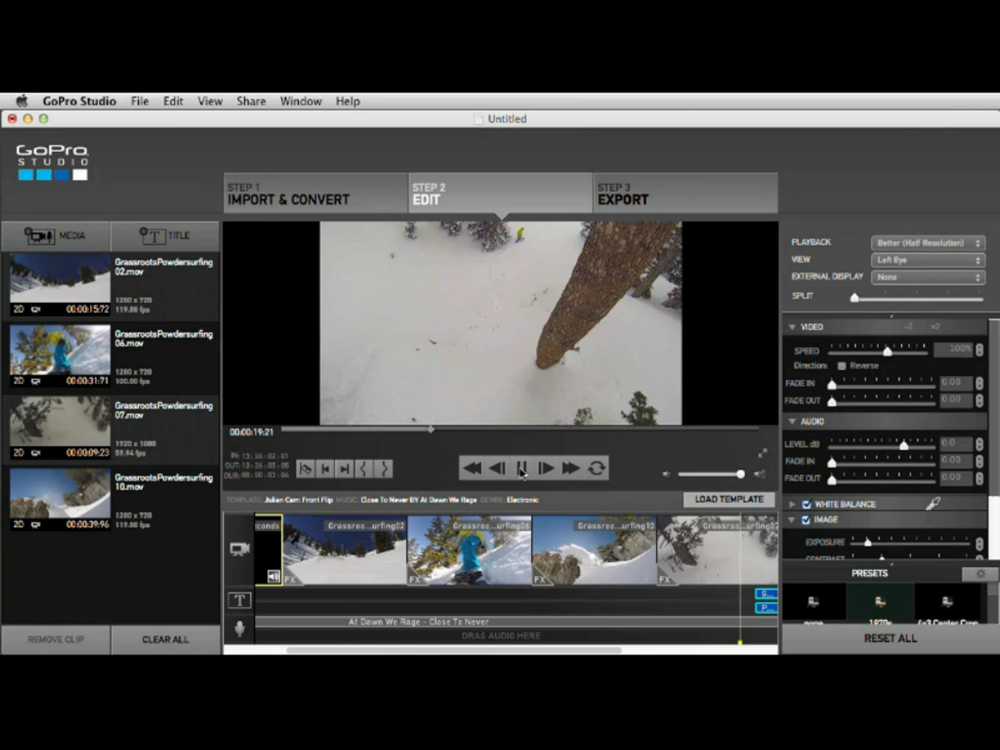Click the title track T icon

pyautogui.click(x=239, y=600)
